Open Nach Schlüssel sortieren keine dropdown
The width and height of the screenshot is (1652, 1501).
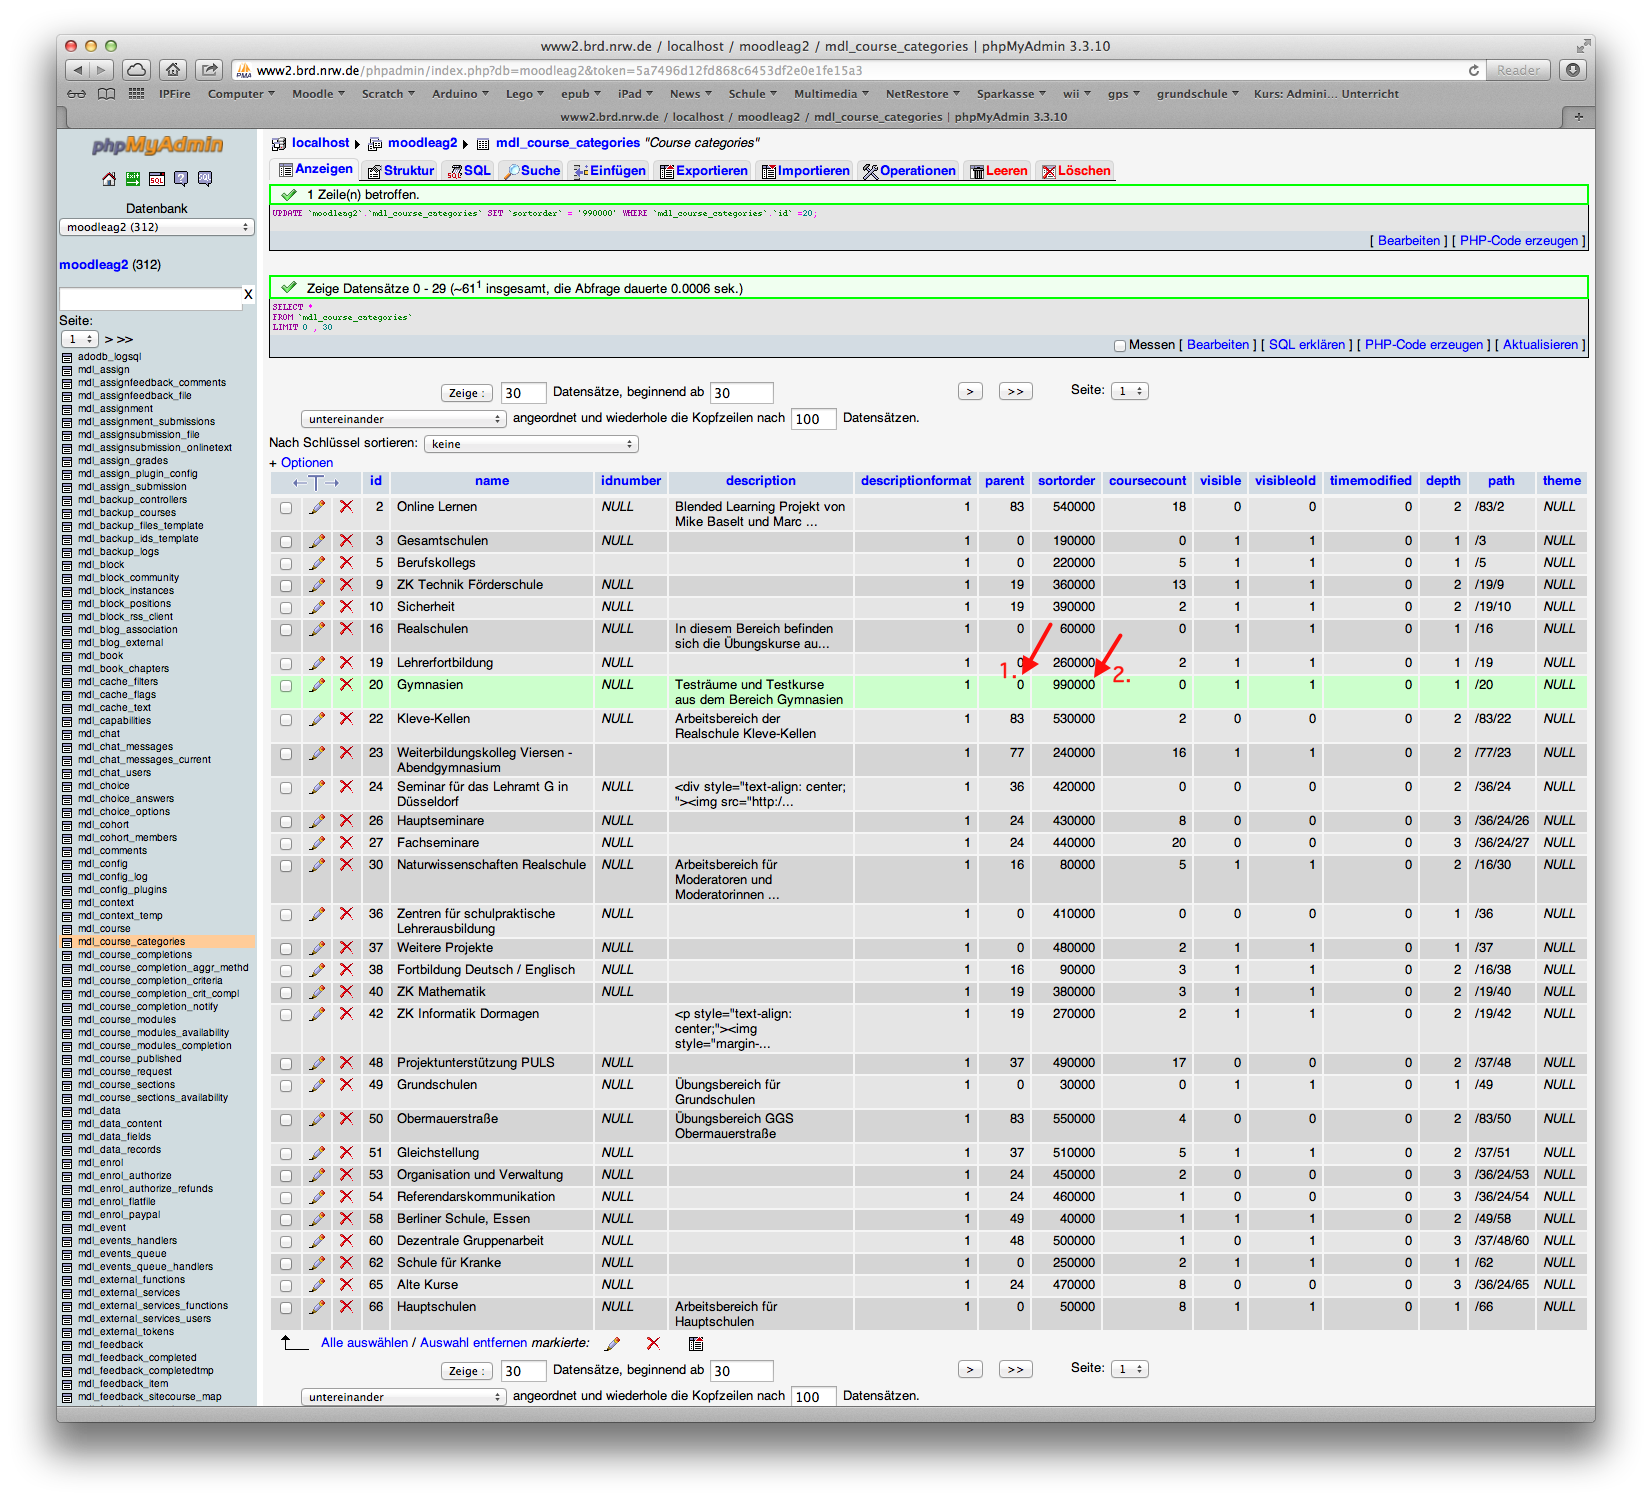(x=531, y=444)
